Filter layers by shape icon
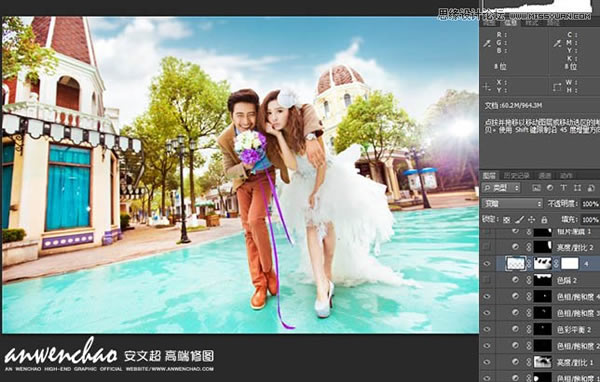This screenshot has width=600, height=382. click(x=577, y=188)
